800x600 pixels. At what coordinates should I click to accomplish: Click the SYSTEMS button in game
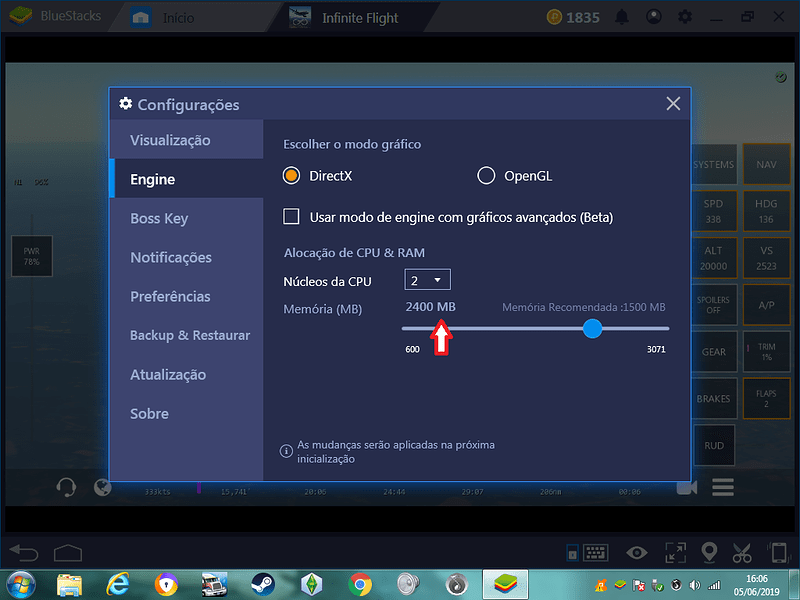point(714,164)
